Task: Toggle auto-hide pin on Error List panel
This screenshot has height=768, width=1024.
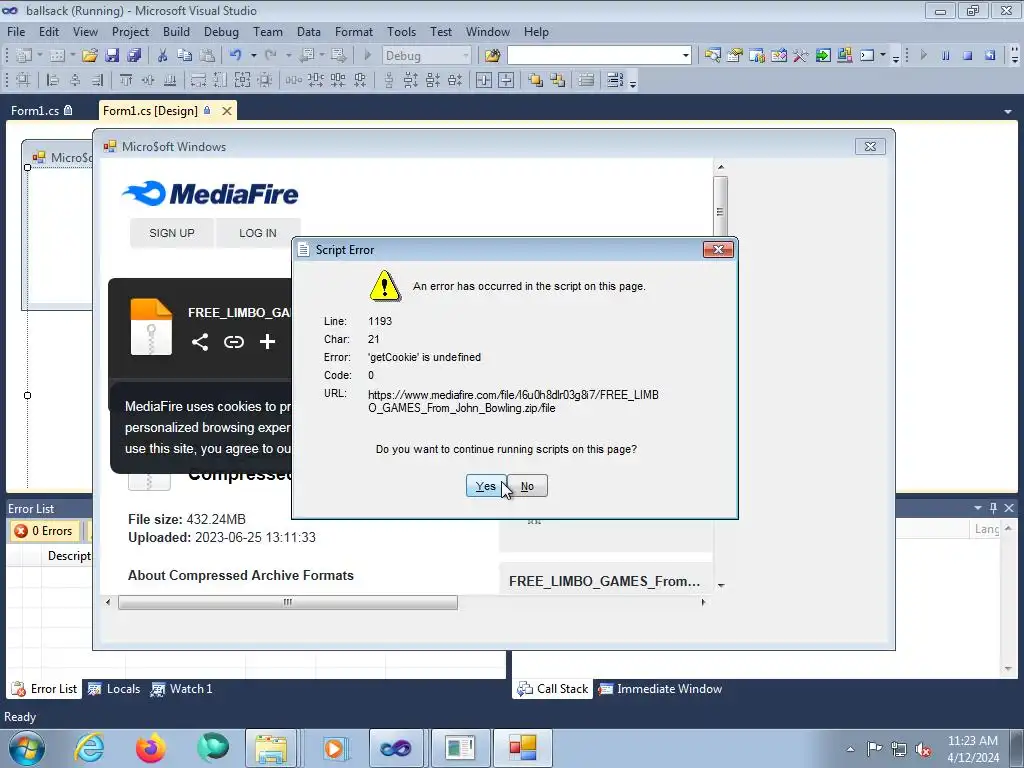Action: tap(993, 508)
